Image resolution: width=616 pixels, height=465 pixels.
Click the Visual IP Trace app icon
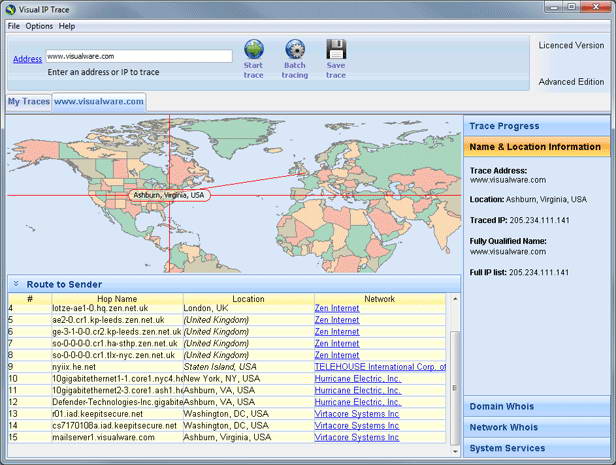[10, 8]
